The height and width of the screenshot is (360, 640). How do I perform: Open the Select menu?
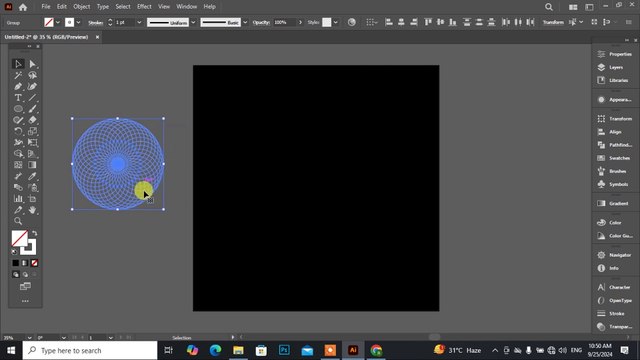click(x=123, y=7)
